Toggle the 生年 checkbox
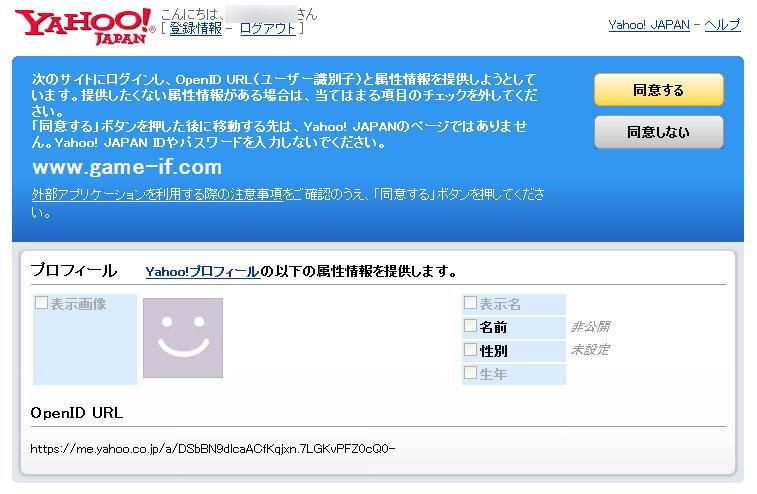This screenshot has height=494, width=757. [470, 372]
